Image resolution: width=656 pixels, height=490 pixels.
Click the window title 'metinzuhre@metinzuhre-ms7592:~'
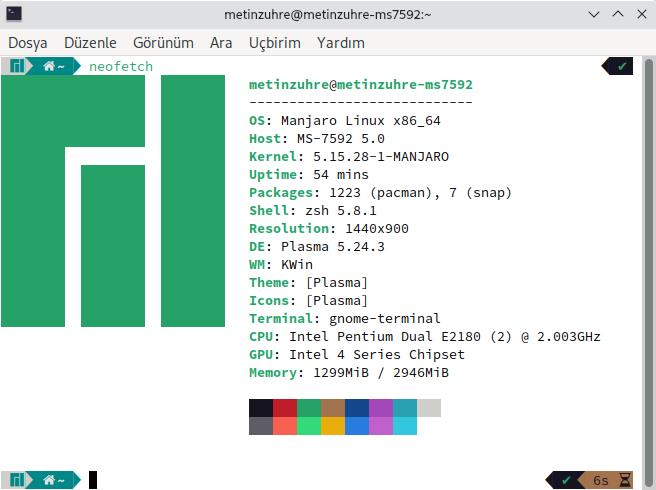328,15
